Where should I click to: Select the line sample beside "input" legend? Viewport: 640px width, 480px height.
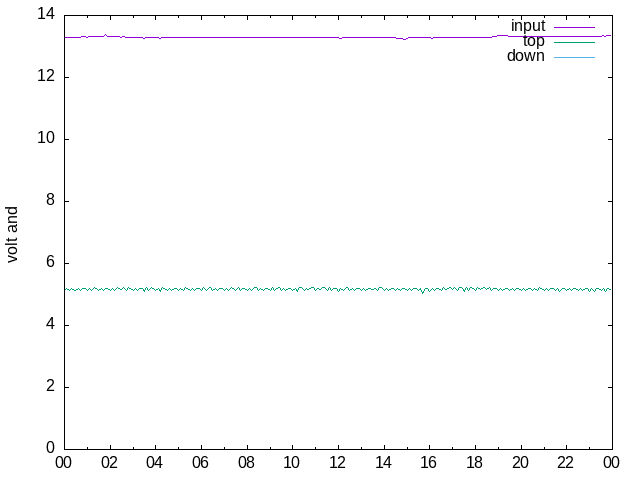tap(574, 26)
